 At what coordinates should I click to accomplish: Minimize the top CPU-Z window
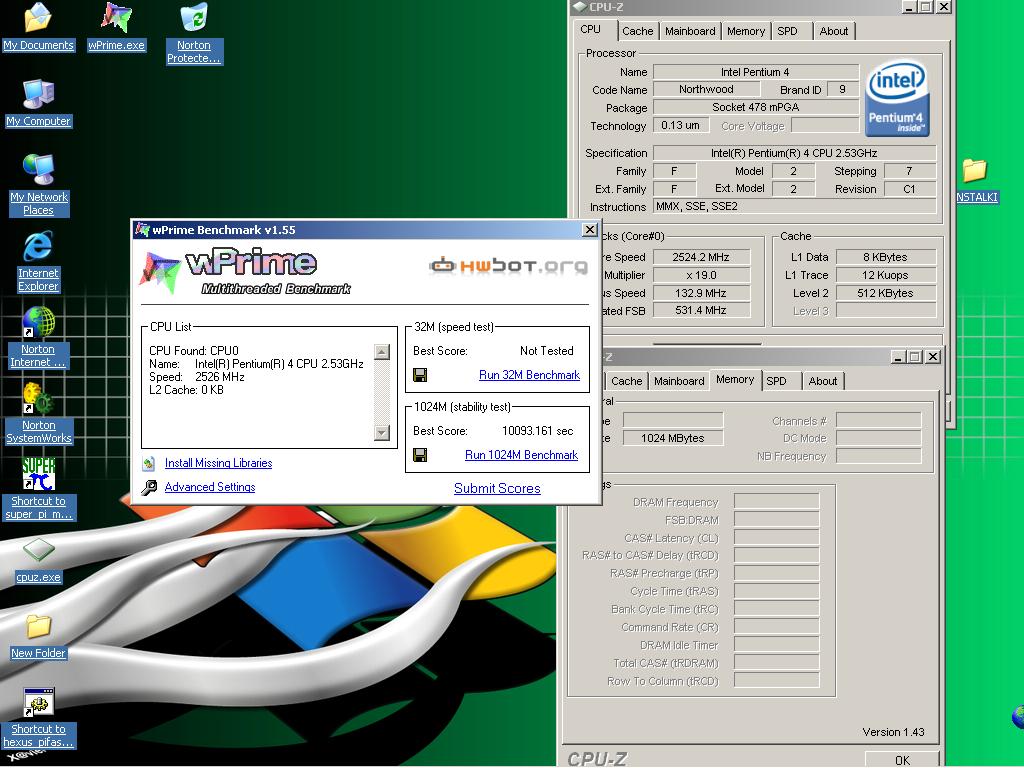(x=910, y=7)
